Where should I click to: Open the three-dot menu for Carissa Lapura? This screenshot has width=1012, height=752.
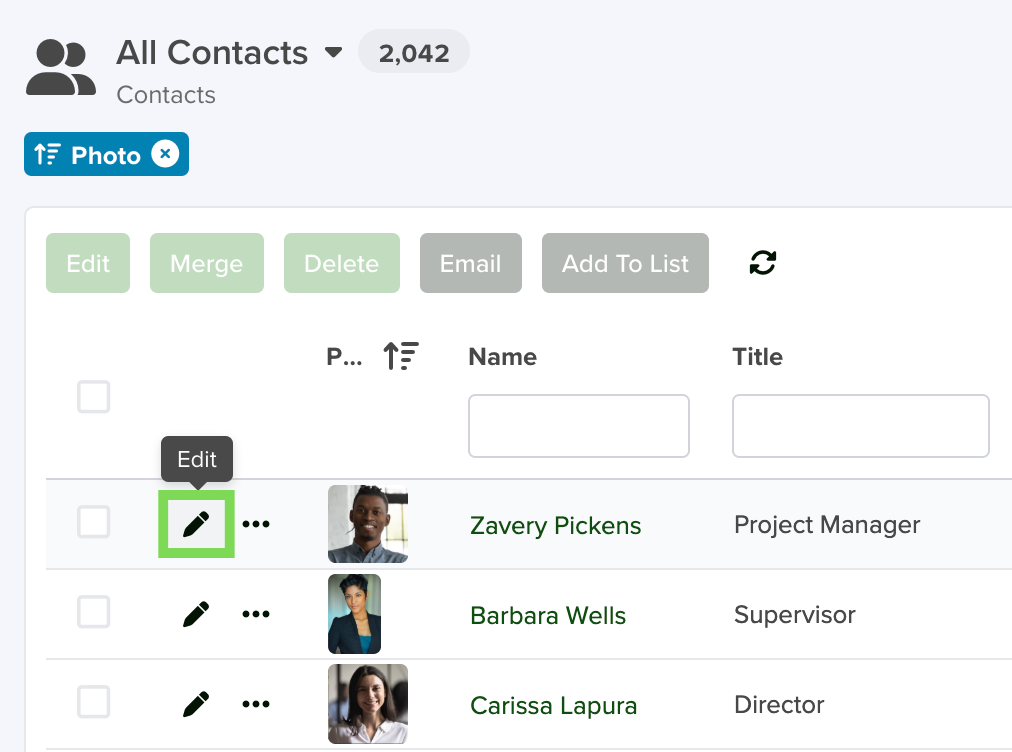(256, 704)
